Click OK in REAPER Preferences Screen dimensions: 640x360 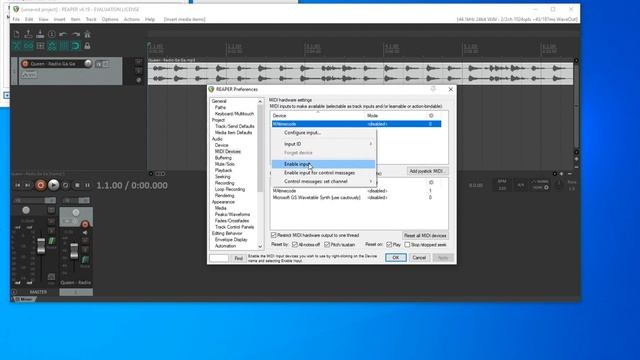coord(396,258)
